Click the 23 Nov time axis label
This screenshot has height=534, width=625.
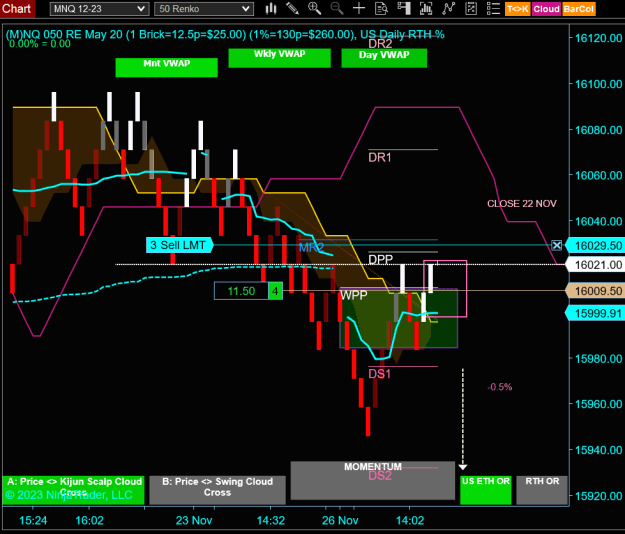click(194, 520)
